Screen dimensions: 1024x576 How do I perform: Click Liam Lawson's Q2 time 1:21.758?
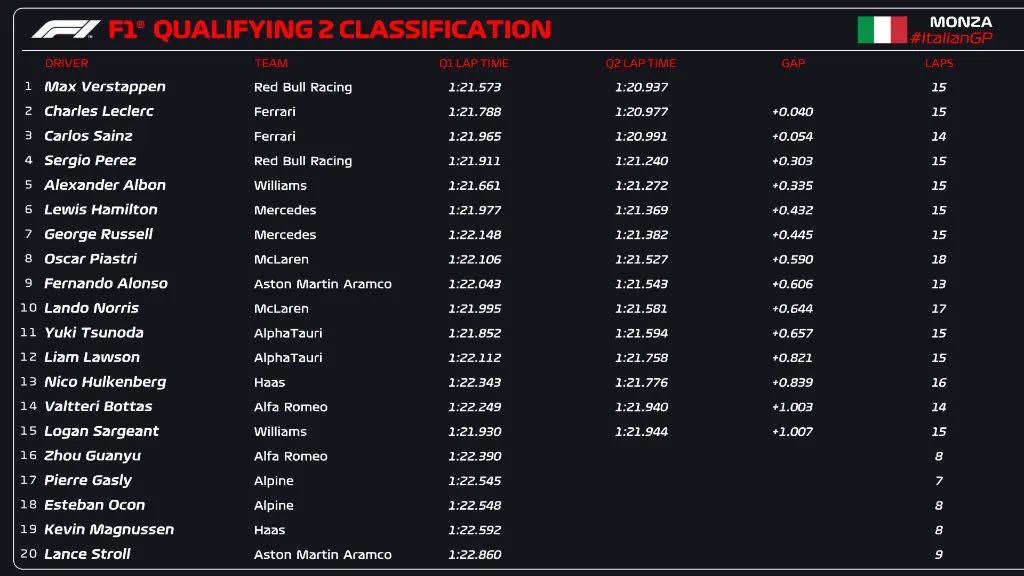(641, 358)
